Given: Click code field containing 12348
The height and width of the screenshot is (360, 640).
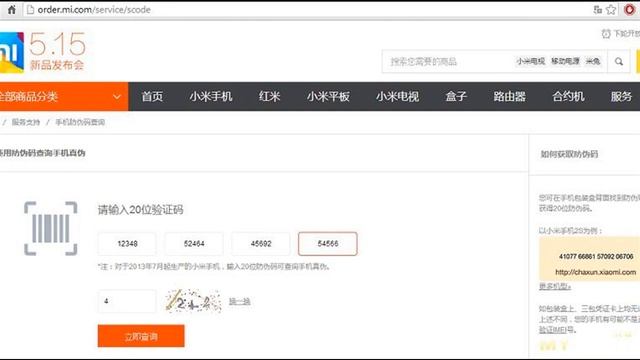Looking at the screenshot, I should click(x=127, y=244).
